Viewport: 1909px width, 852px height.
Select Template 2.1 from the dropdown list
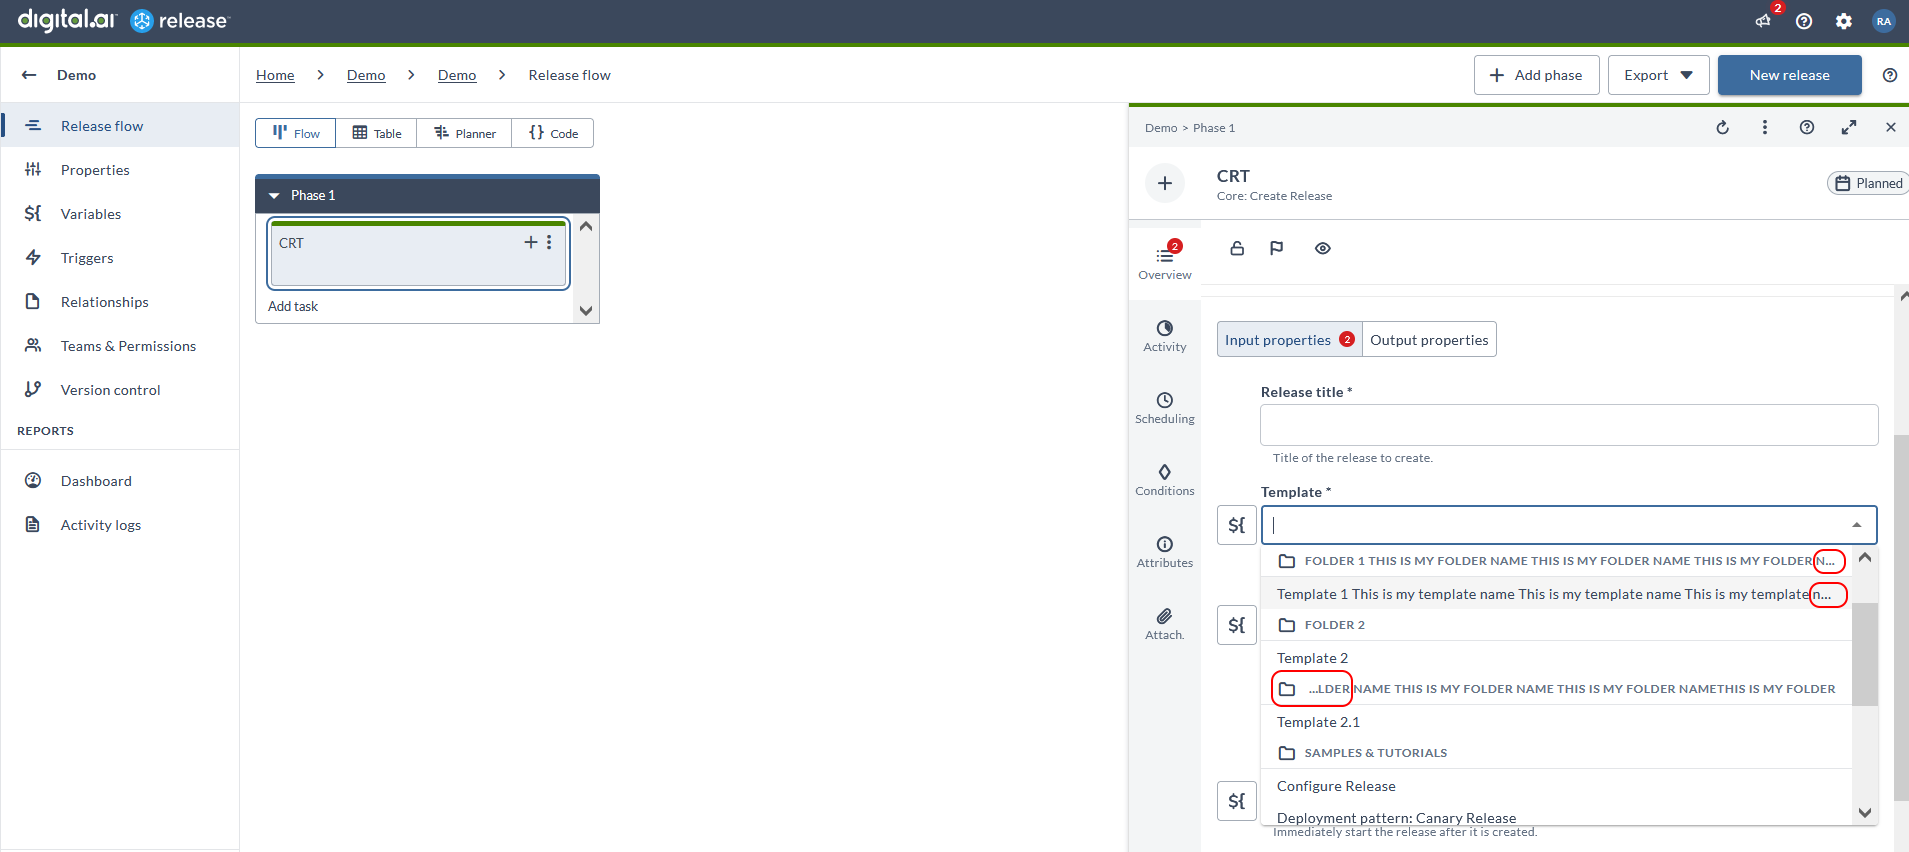coord(1557,722)
